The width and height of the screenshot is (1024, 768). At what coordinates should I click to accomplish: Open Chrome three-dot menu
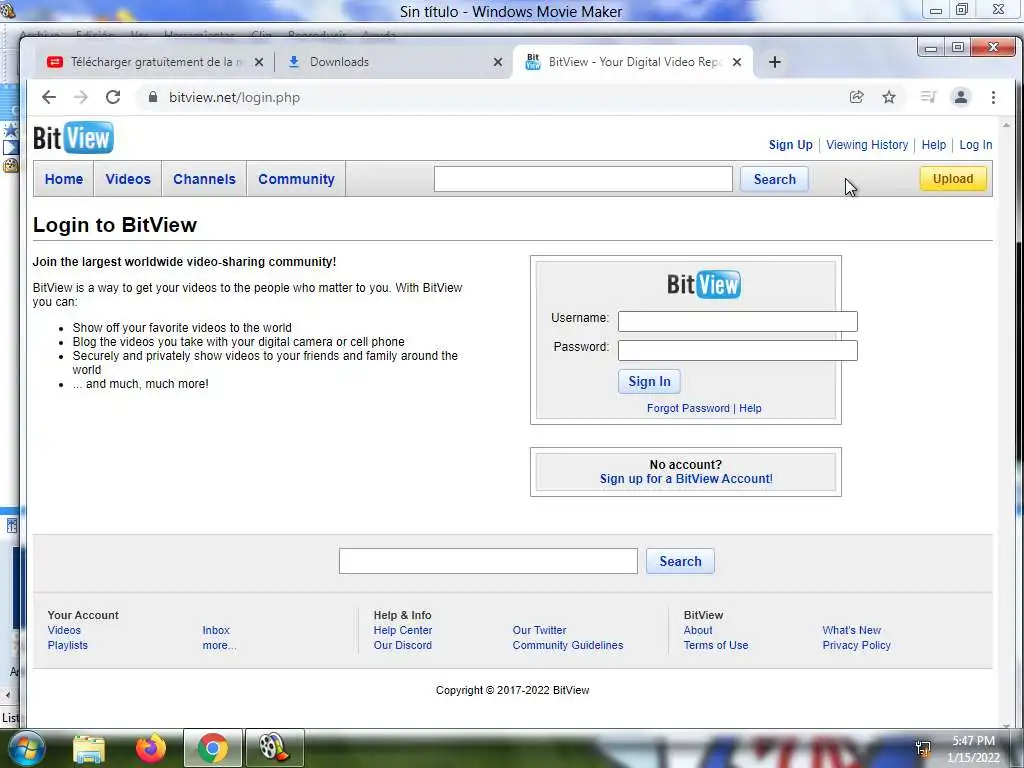(993, 97)
